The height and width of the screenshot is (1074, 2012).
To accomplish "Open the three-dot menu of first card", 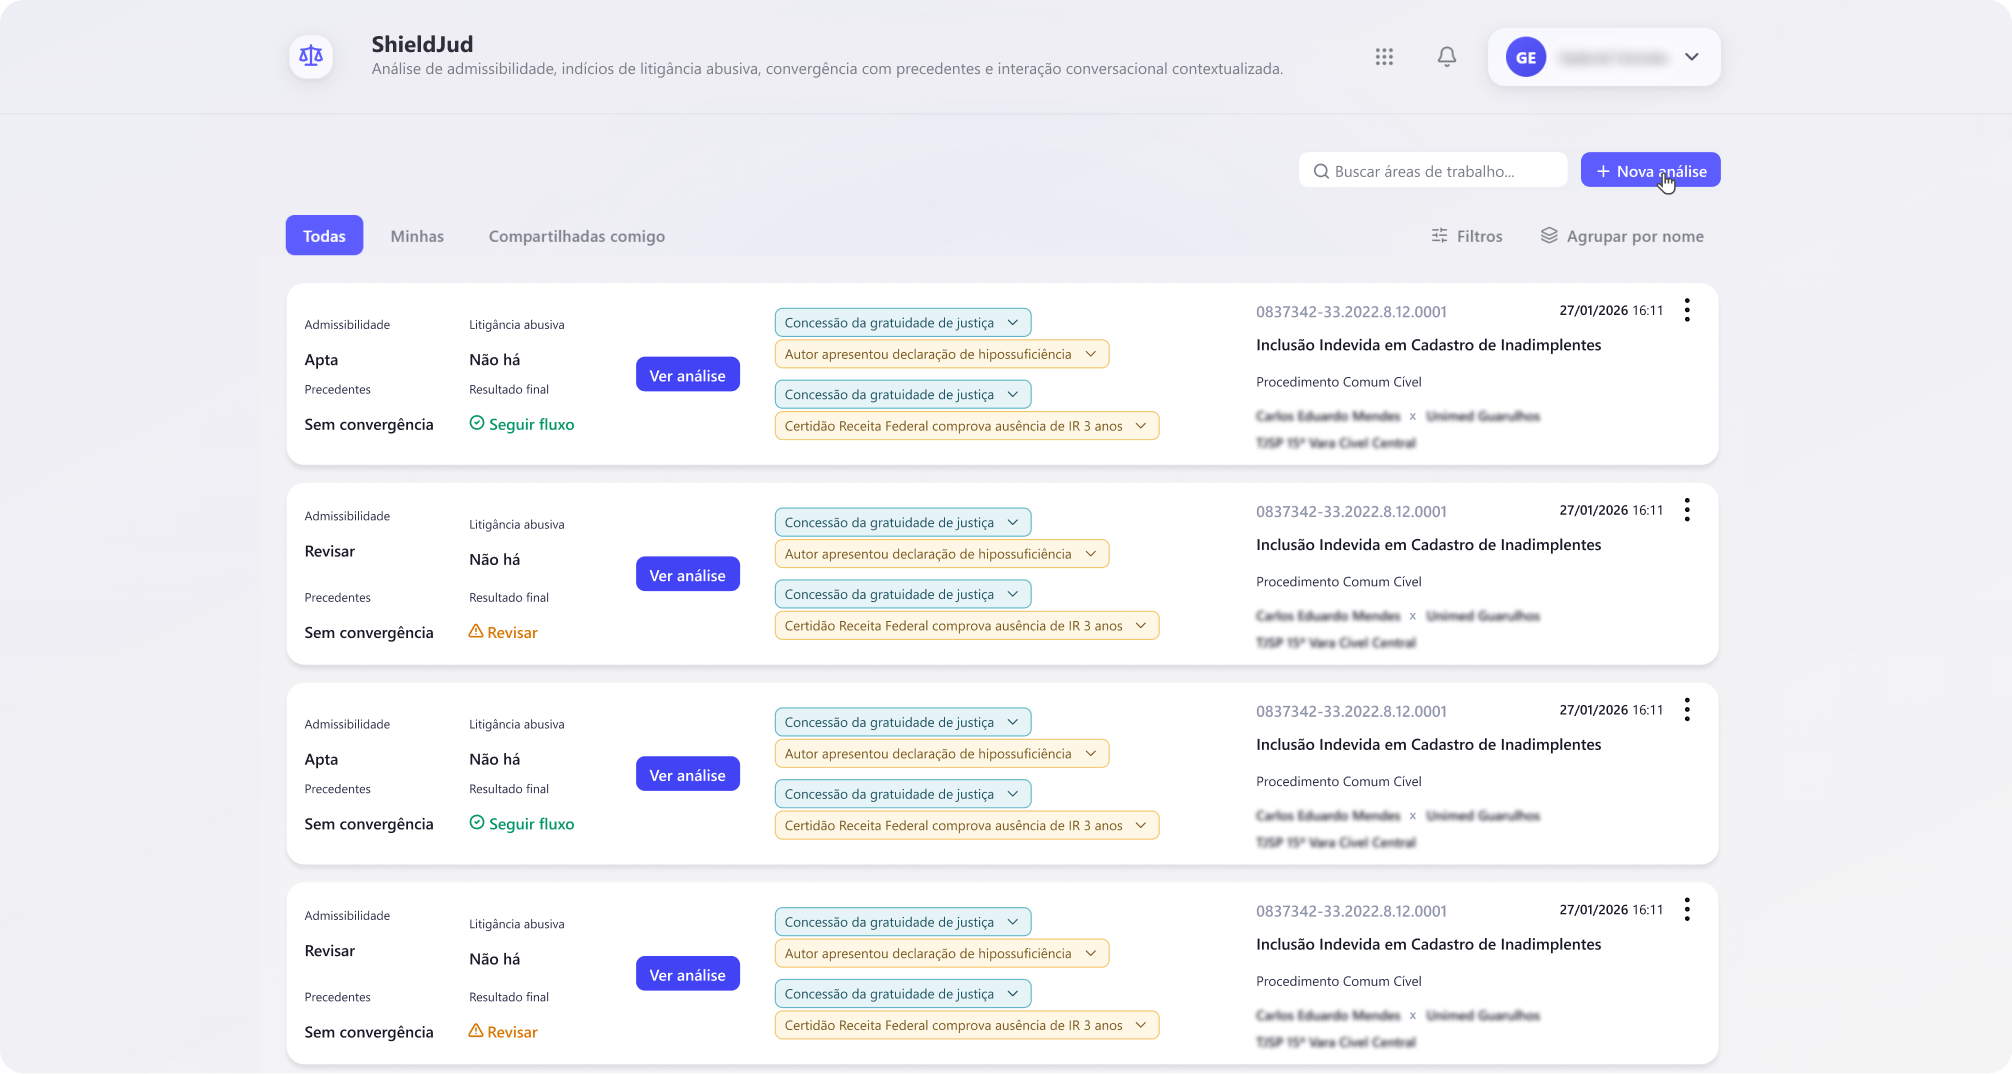I will tap(1687, 310).
